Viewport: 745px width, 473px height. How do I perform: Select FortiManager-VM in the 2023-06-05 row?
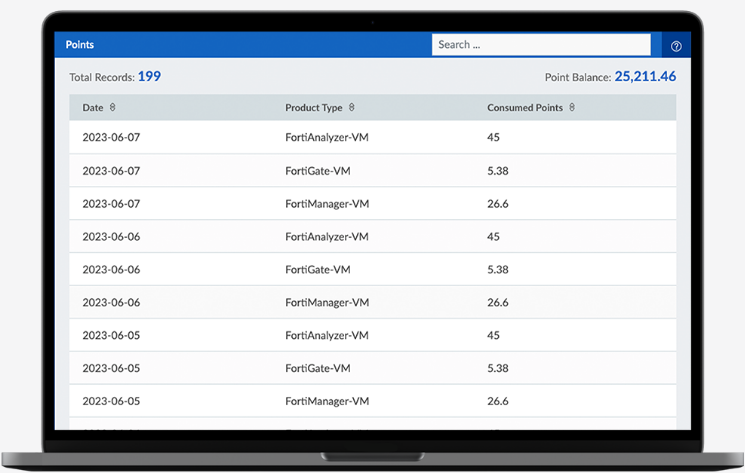click(327, 401)
